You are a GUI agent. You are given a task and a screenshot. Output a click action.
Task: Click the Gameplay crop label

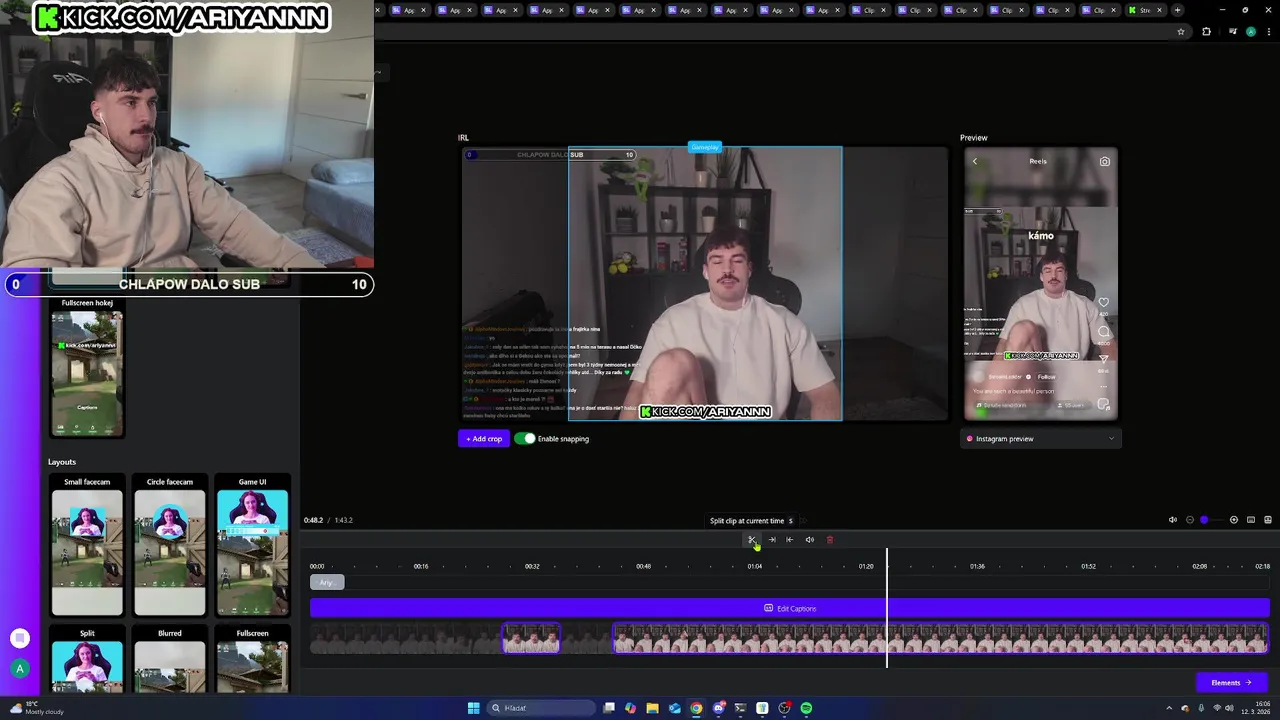705,147
